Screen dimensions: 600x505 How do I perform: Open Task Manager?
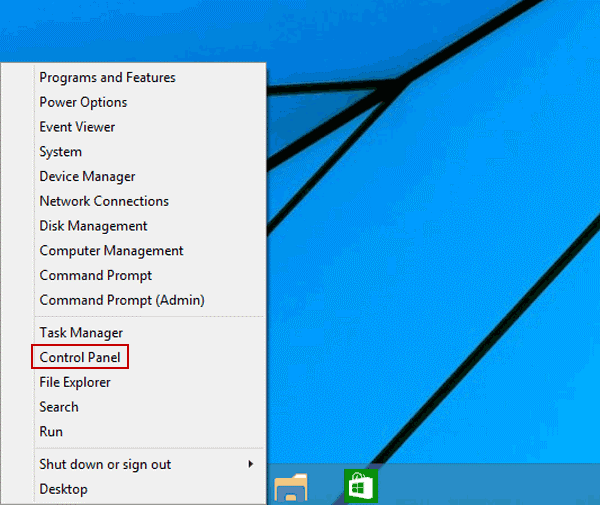(81, 333)
